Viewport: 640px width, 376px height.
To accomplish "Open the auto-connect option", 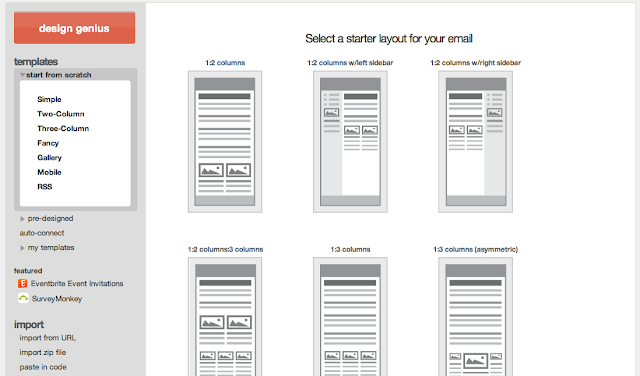I will click(42, 233).
